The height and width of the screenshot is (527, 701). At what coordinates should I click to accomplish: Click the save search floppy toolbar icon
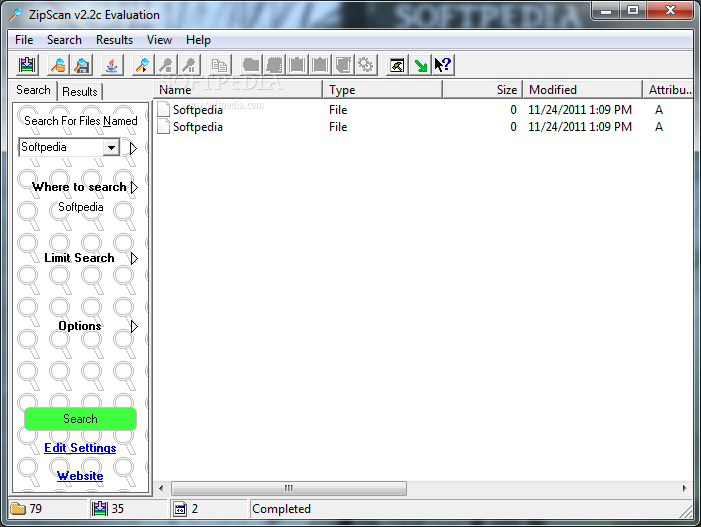81,65
